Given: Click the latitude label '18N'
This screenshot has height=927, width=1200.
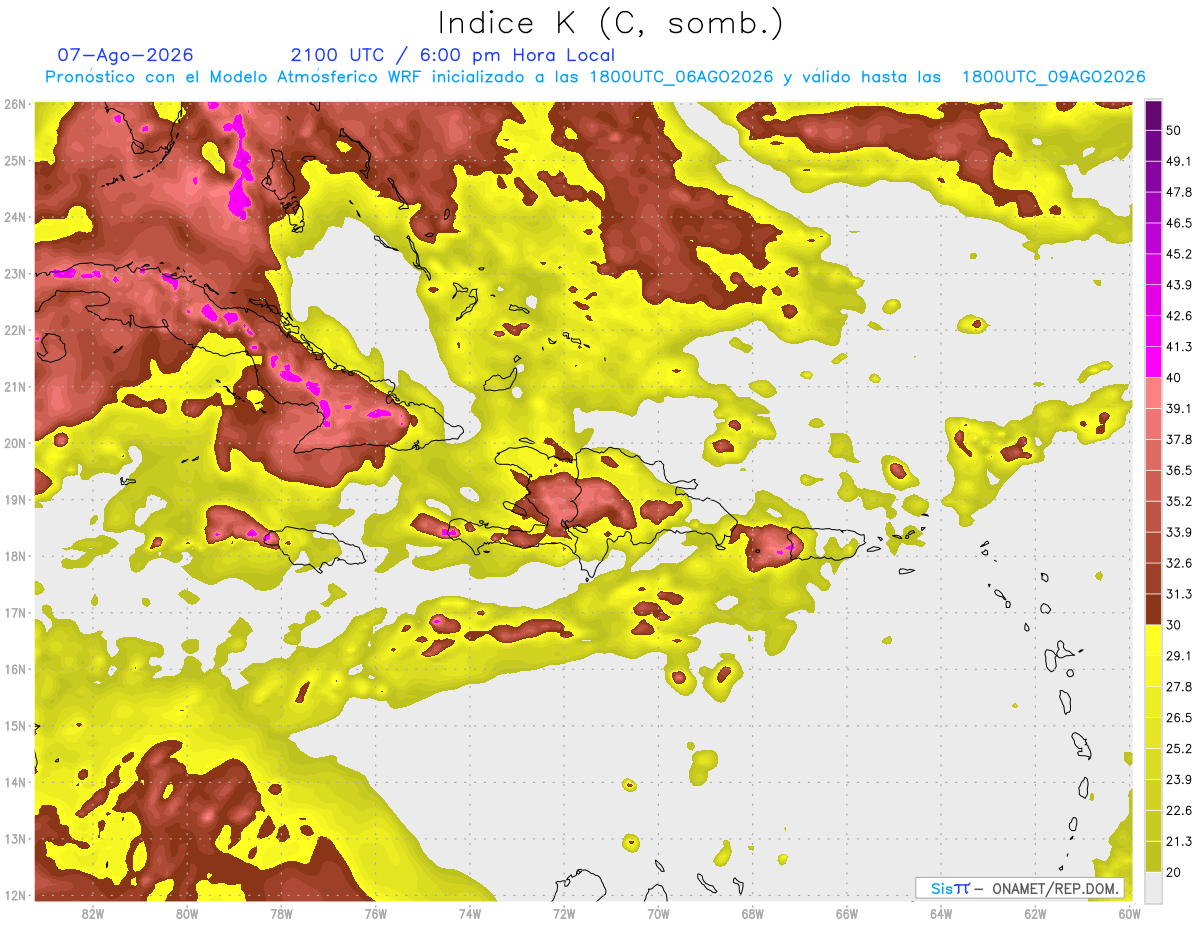Looking at the screenshot, I should [x=14, y=556].
